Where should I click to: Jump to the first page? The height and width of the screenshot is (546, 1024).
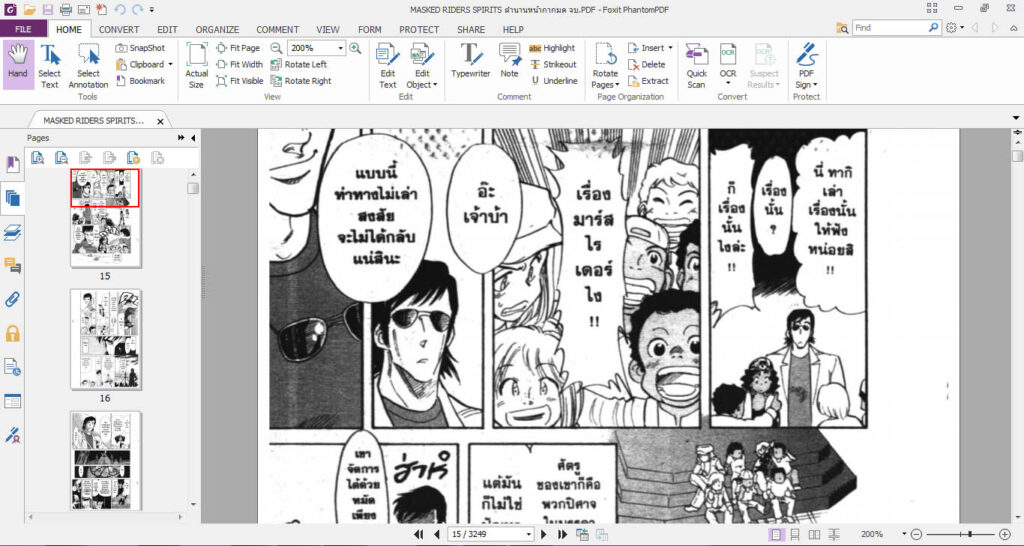pyautogui.click(x=419, y=534)
